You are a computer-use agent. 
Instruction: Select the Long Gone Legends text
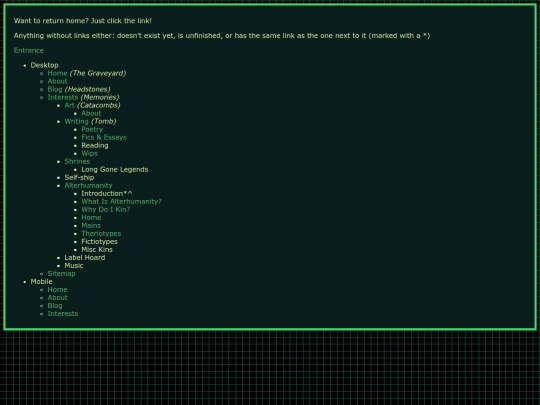click(x=115, y=169)
